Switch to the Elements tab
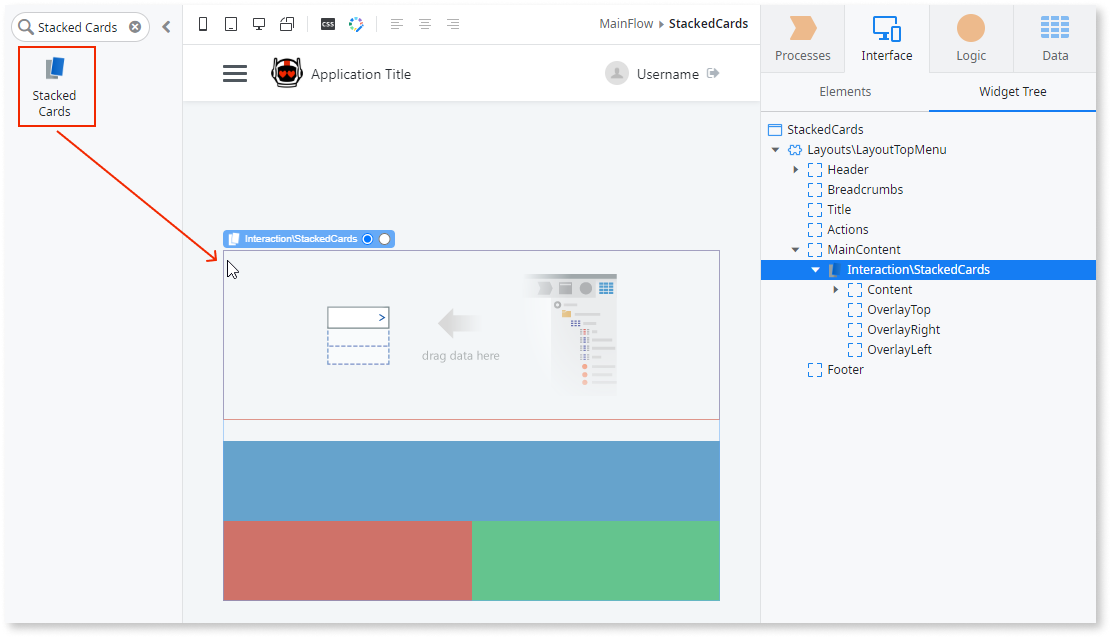Image resolution: width=1111 pixels, height=638 pixels. pos(845,91)
